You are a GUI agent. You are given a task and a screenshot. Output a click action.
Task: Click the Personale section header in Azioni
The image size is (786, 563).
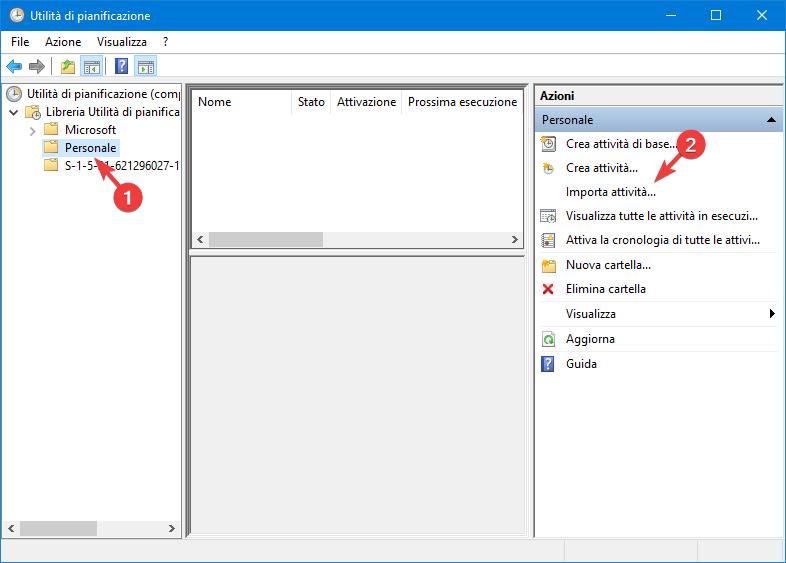click(x=658, y=120)
